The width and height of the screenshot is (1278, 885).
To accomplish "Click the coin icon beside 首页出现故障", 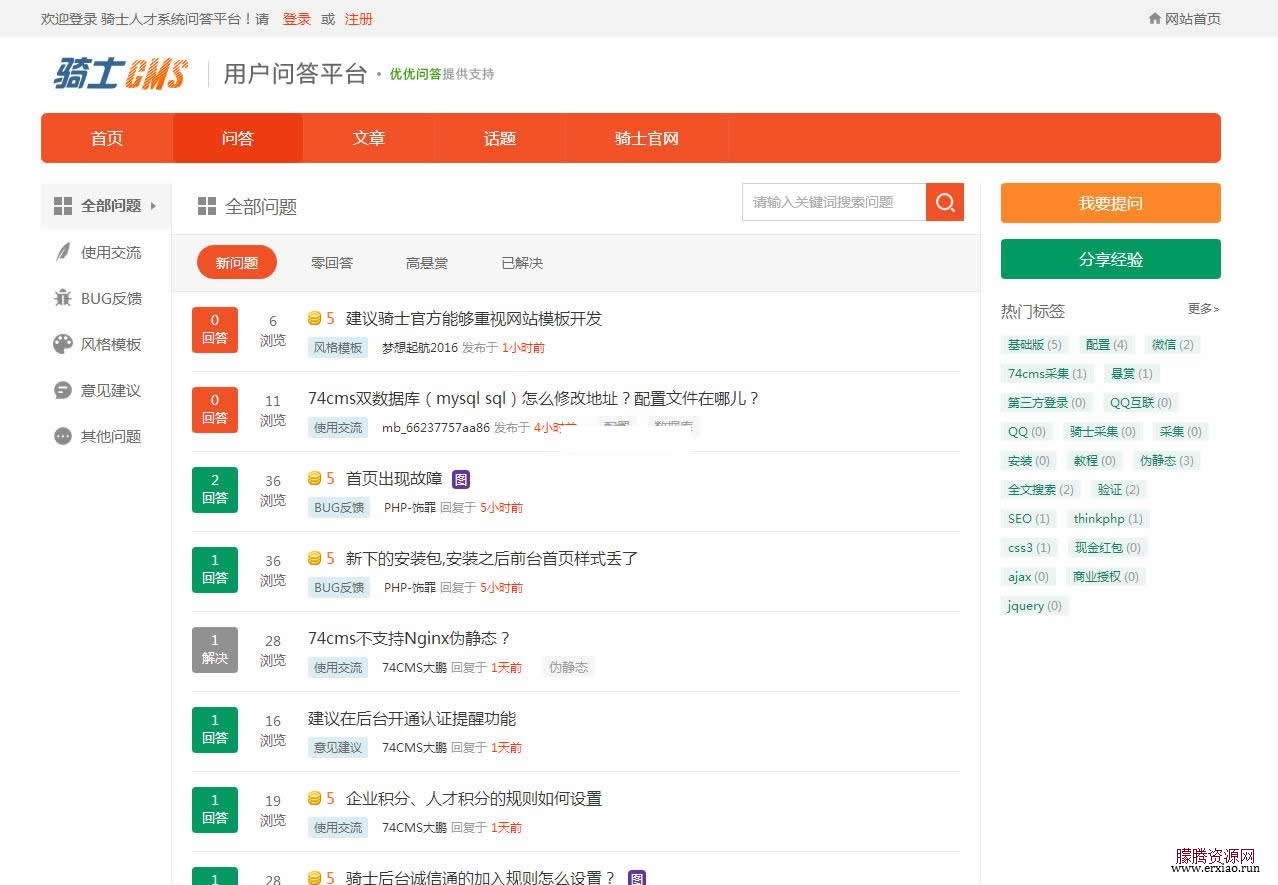I will point(314,479).
